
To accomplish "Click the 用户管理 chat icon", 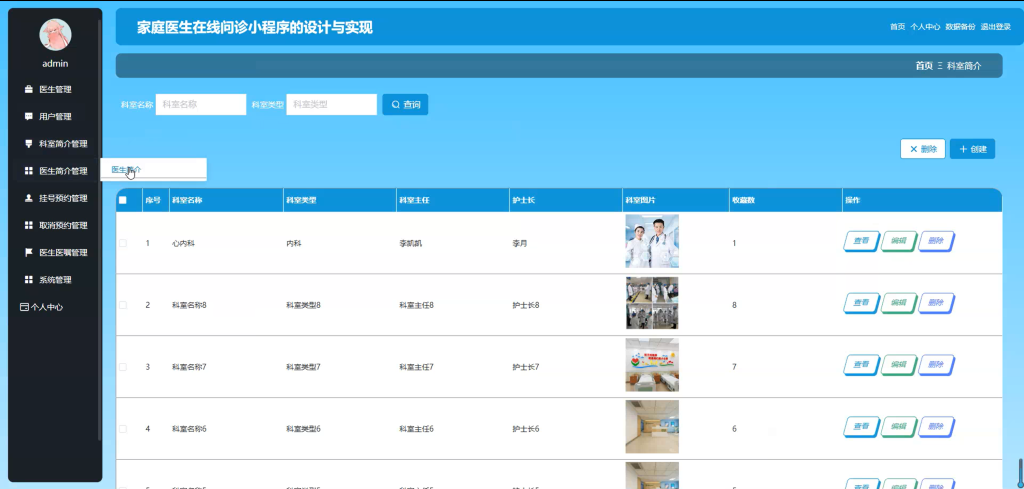I will tap(28, 116).
